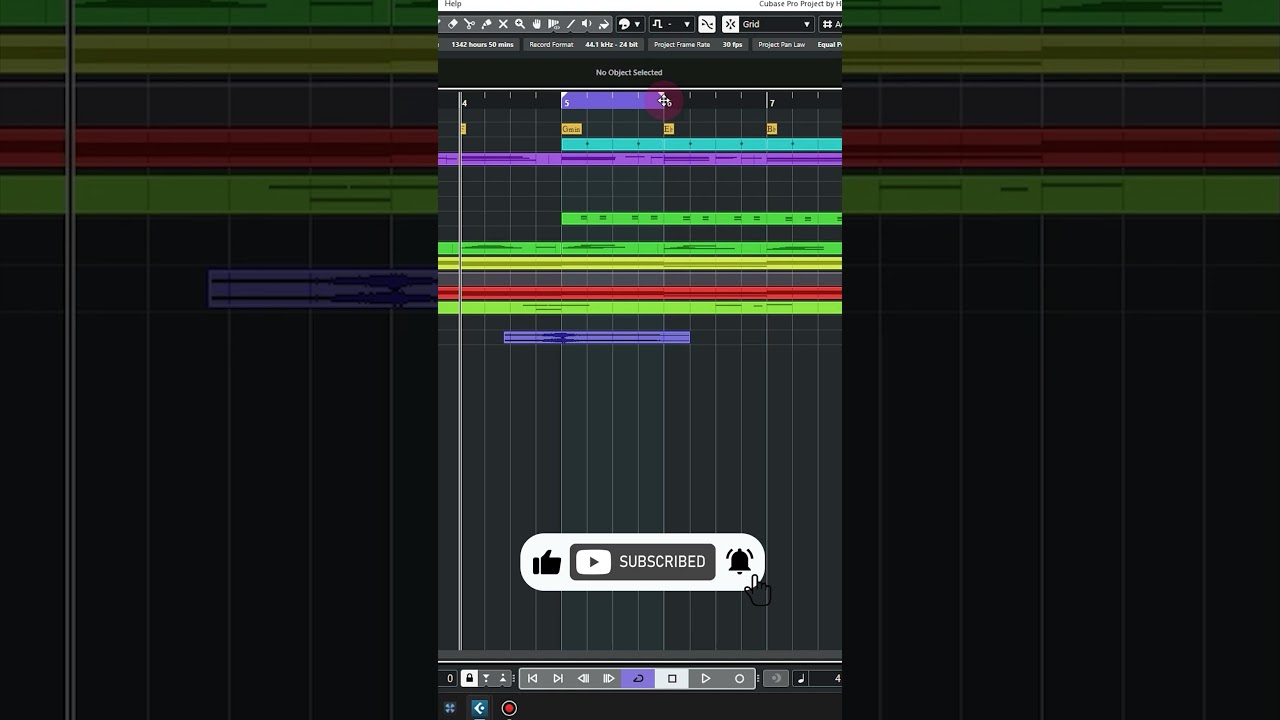The image size is (1280, 720).
Task: Click the Bb chord event
Action: click(x=771, y=129)
